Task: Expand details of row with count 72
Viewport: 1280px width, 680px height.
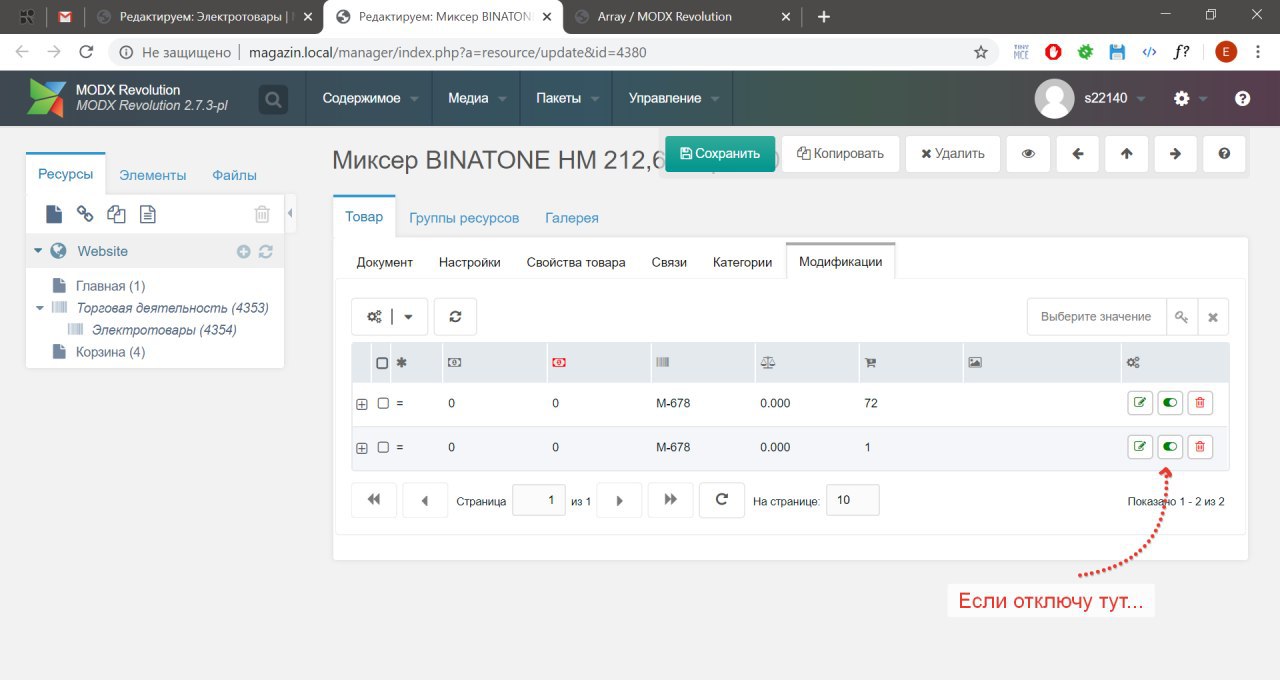Action: [x=362, y=404]
